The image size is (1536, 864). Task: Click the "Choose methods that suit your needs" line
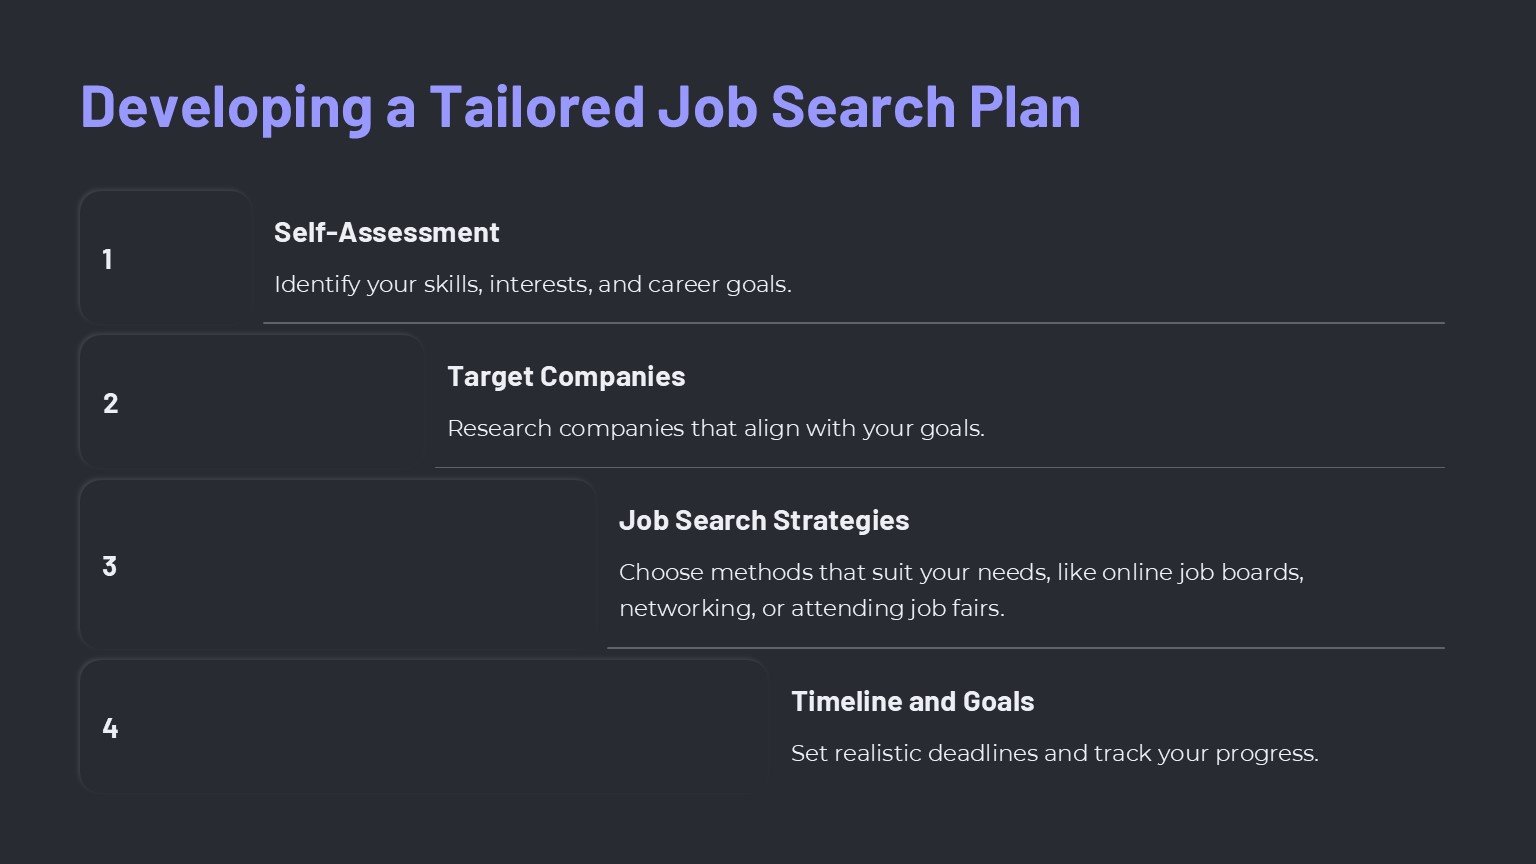coord(961,572)
